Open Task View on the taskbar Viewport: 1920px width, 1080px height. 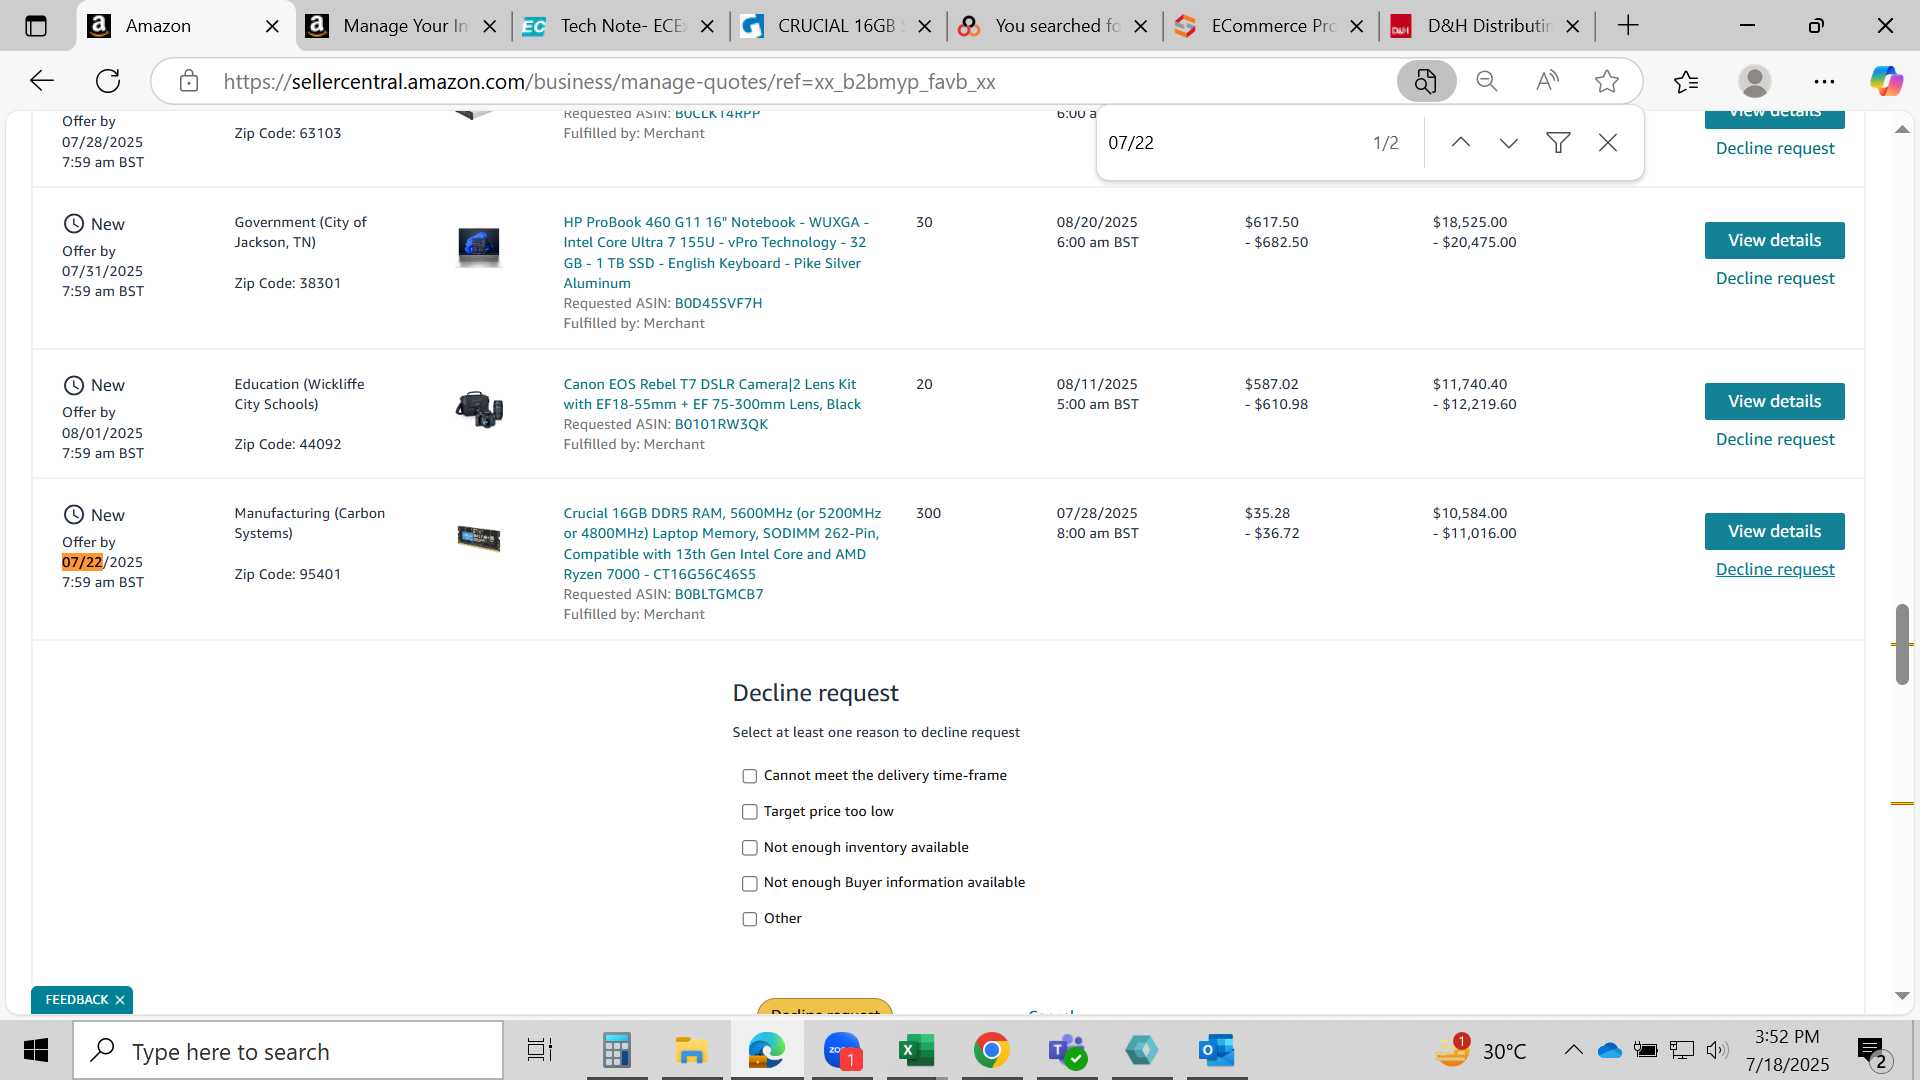540,1051
